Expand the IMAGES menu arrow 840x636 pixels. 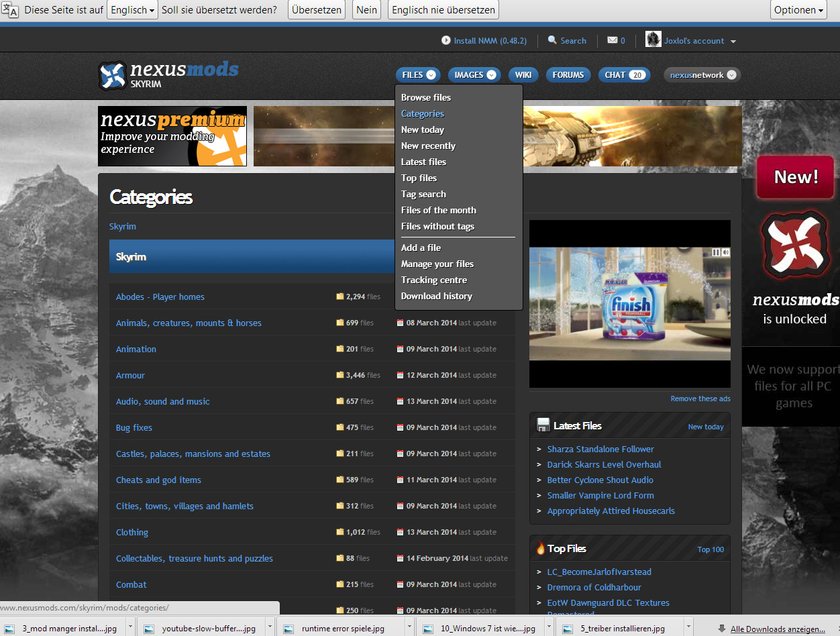(491, 75)
